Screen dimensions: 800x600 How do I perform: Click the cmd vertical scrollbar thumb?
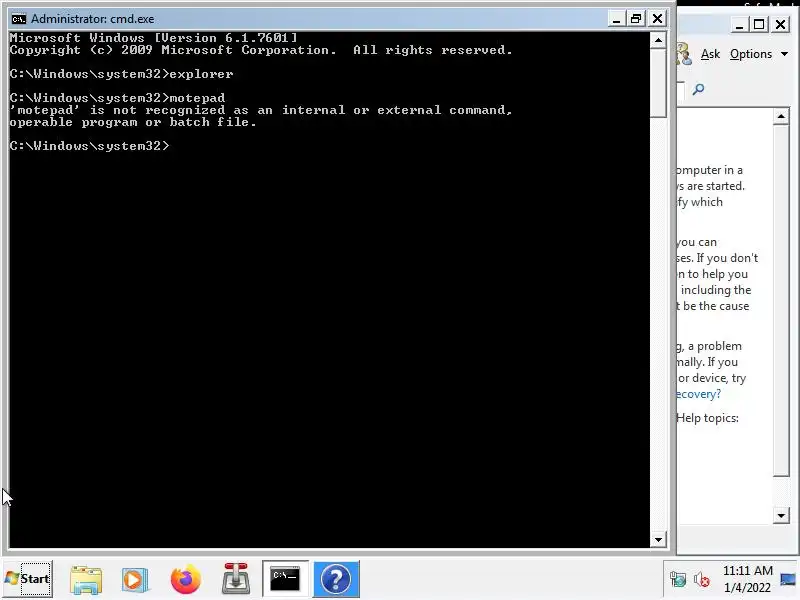pyautogui.click(x=658, y=83)
